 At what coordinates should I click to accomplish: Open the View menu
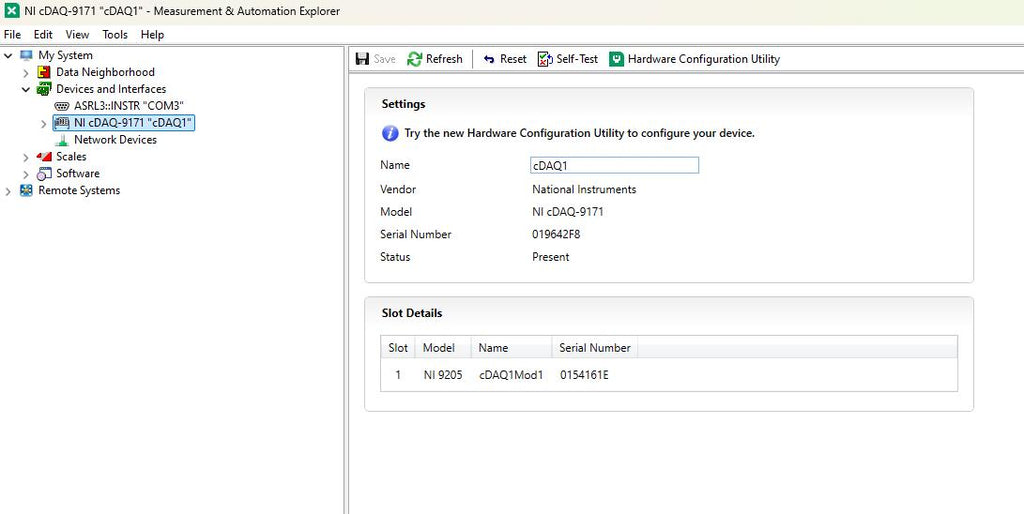77,35
